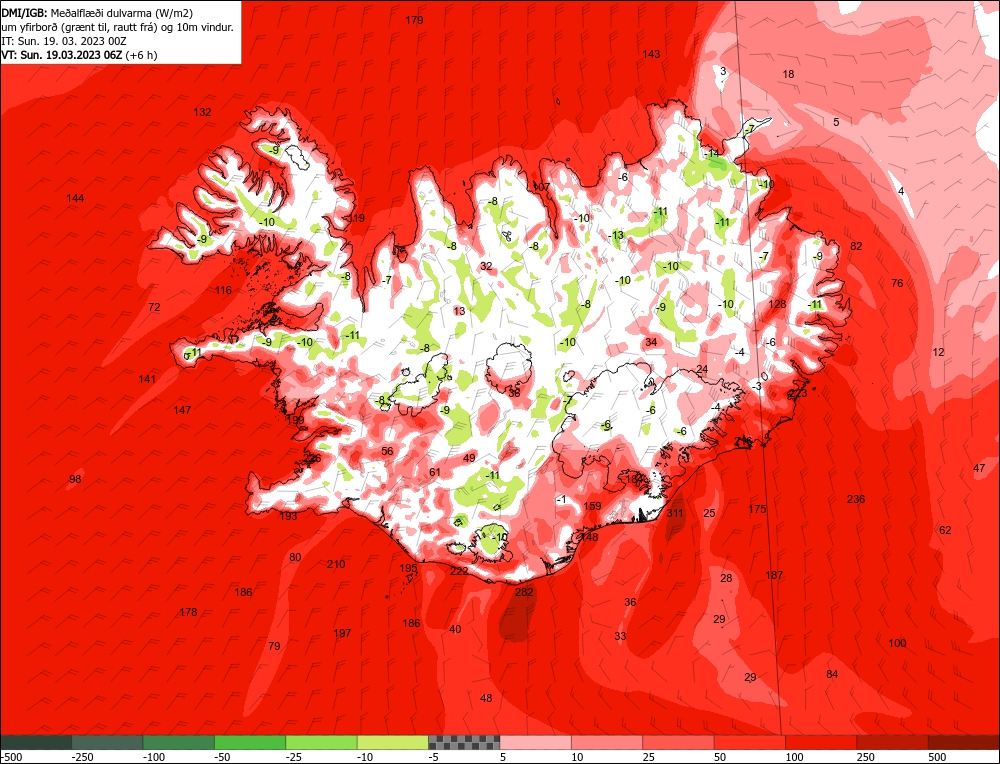This screenshot has width=1000, height=764.
Task: Click legend tick label '250'
Action: (x=866, y=757)
